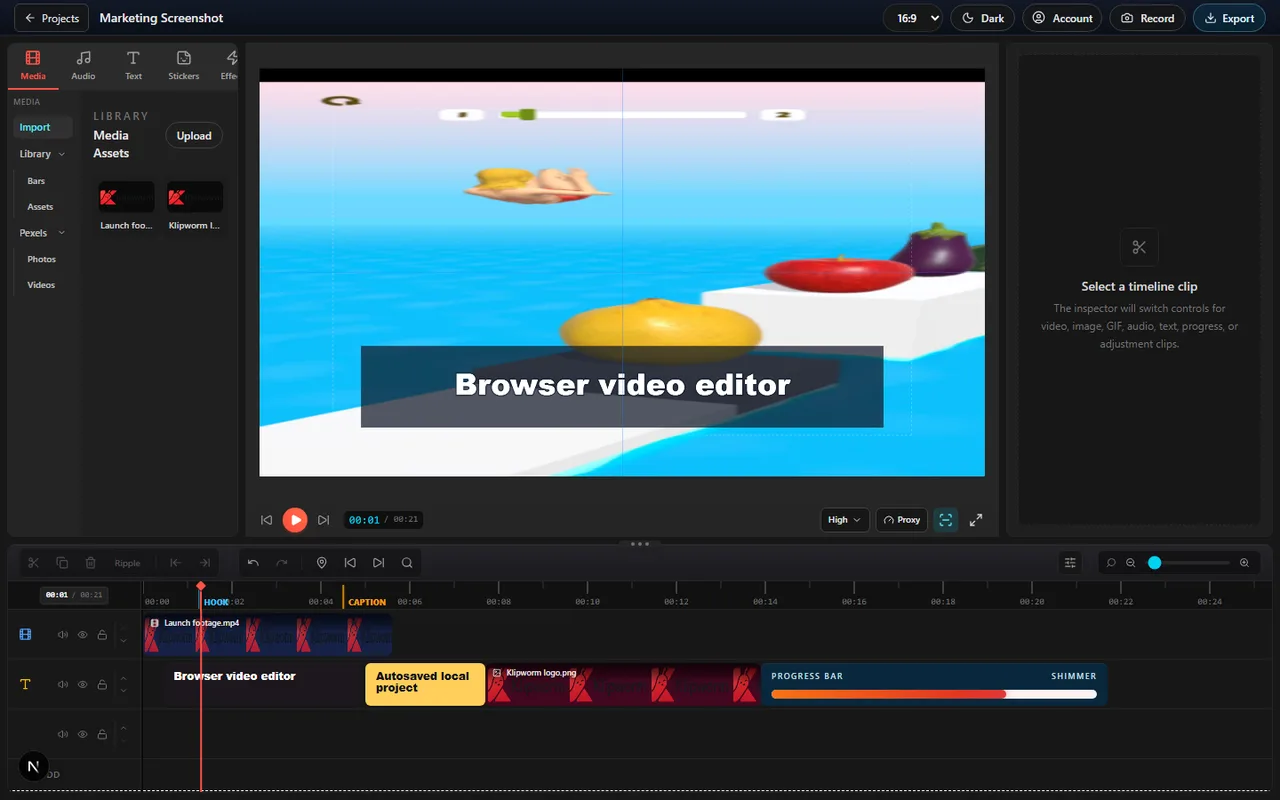Open the Bars library item
Image resolution: width=1280 pixels, height=800 pixels.
(36, 181)
